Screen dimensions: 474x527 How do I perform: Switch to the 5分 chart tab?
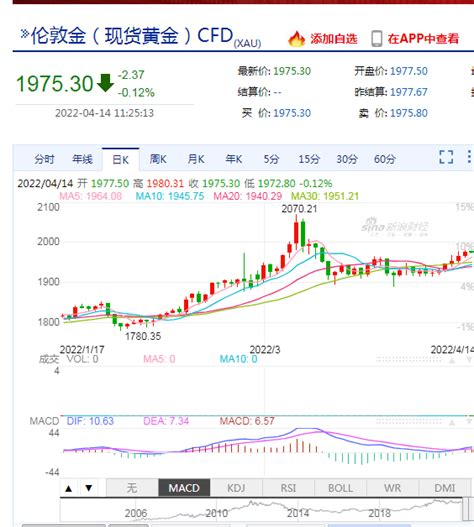click(x=271, y=159)
